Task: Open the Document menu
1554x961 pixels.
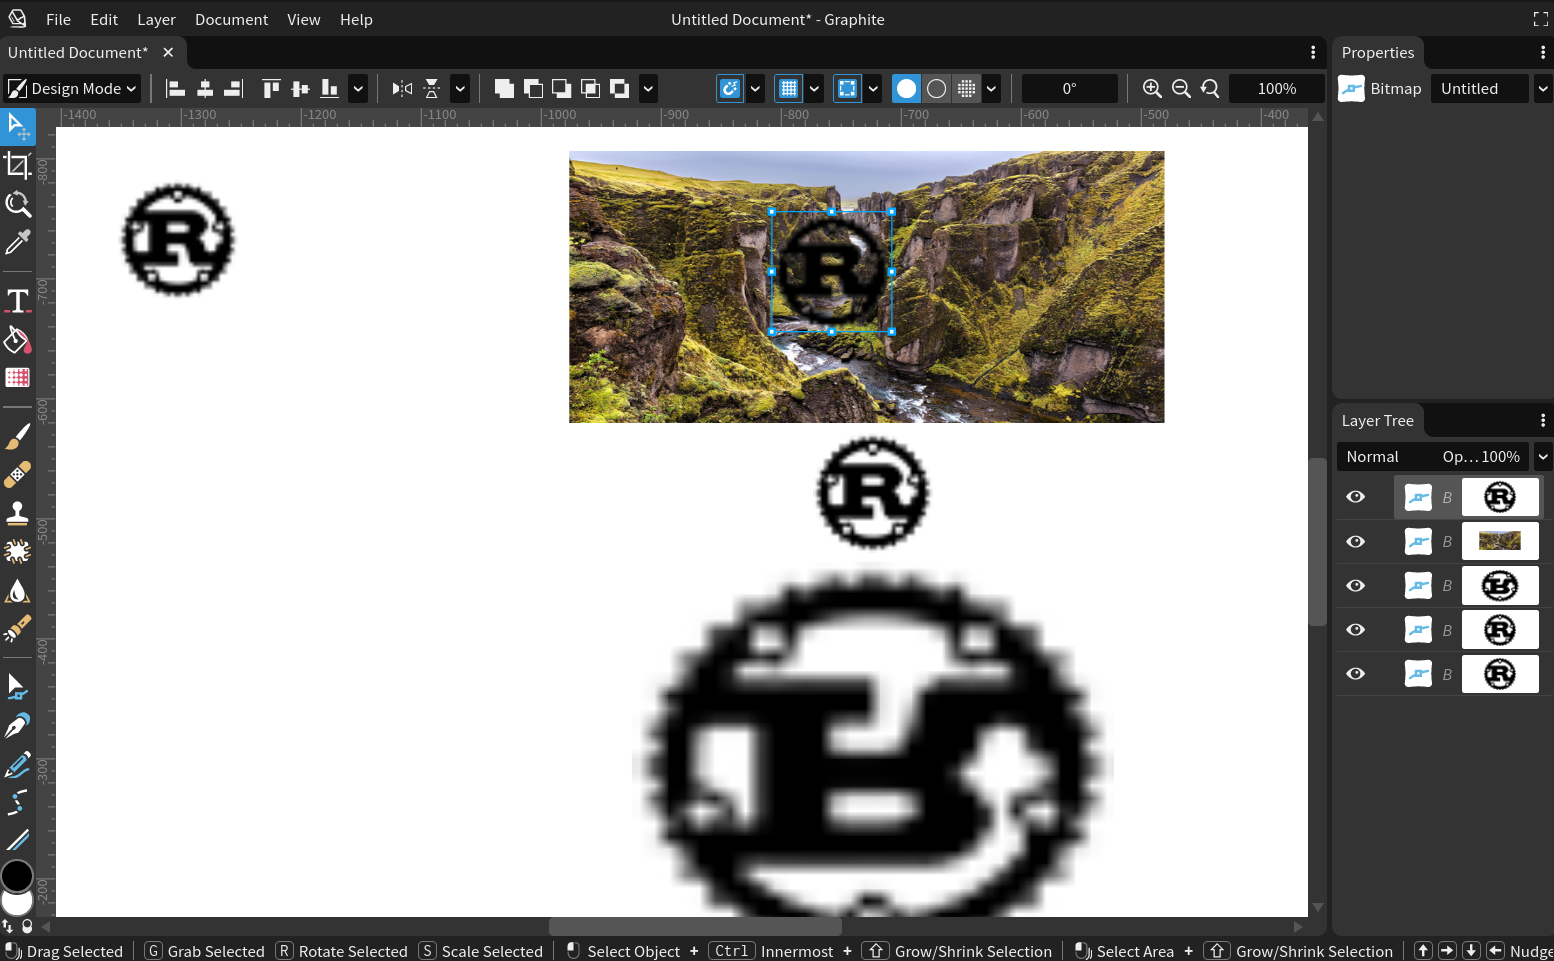Action: [x=231, y=19]
